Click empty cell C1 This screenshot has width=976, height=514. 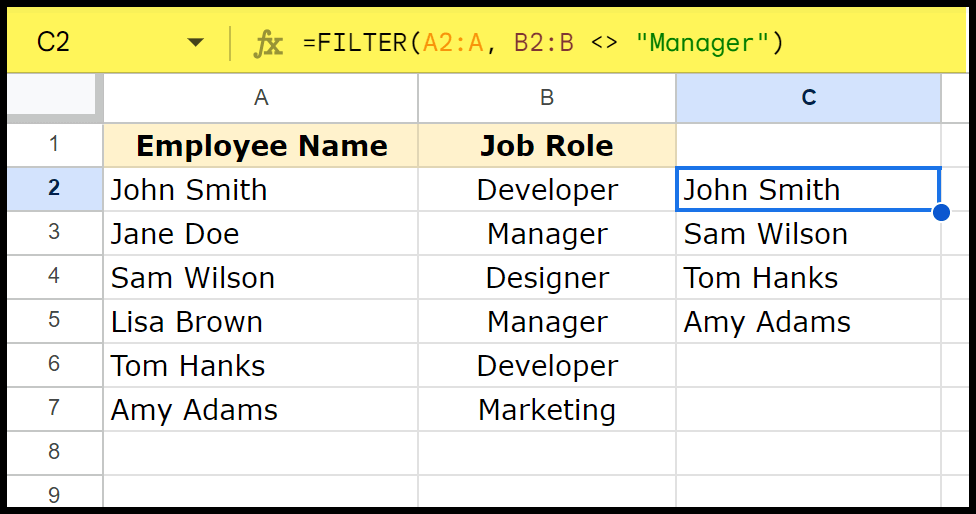808,145
